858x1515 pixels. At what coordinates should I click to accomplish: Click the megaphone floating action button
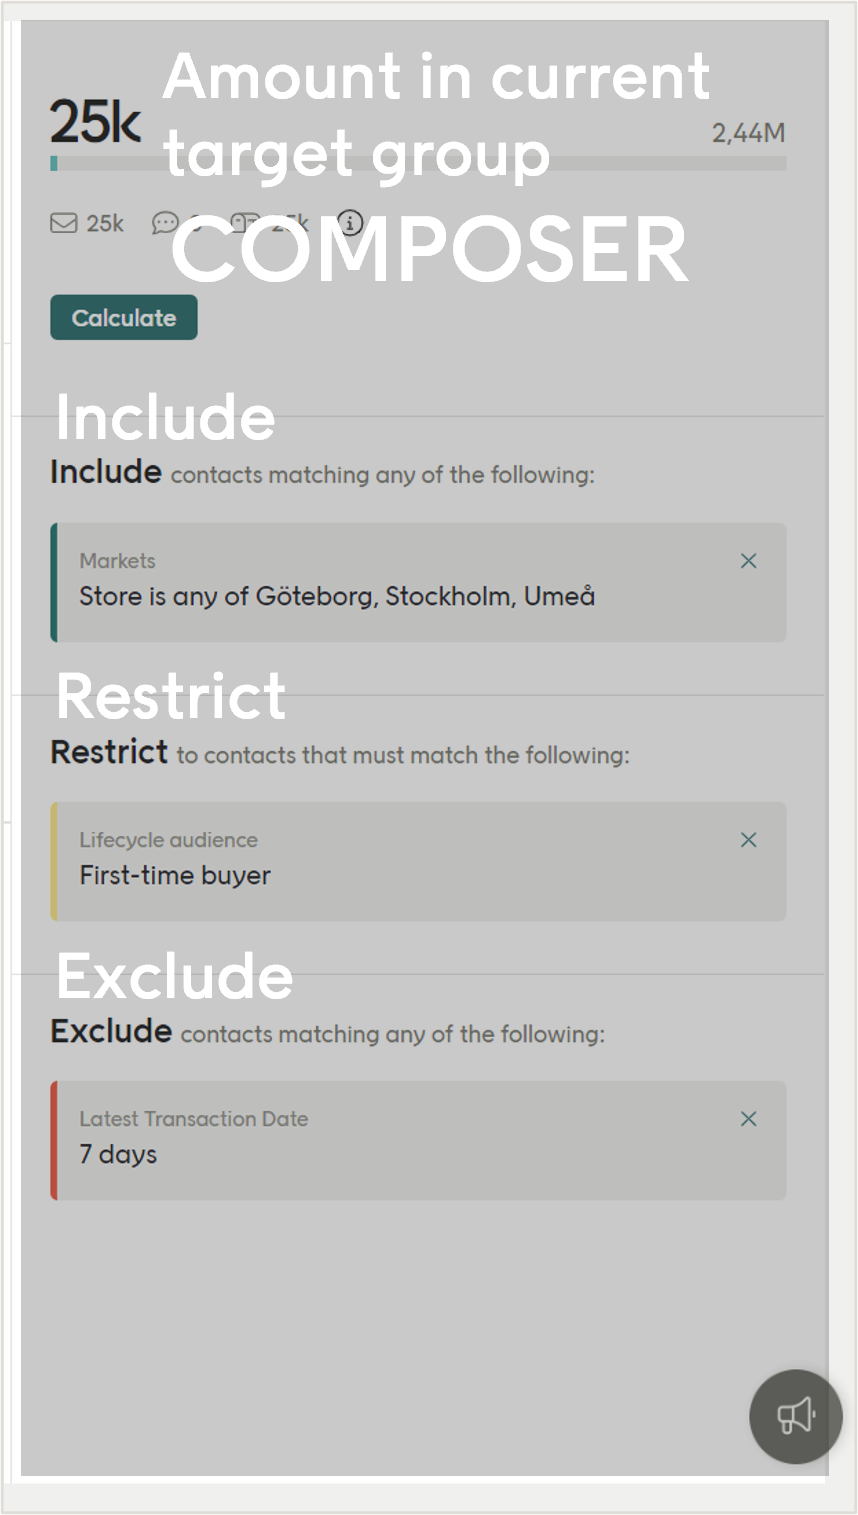[795, 1416]
